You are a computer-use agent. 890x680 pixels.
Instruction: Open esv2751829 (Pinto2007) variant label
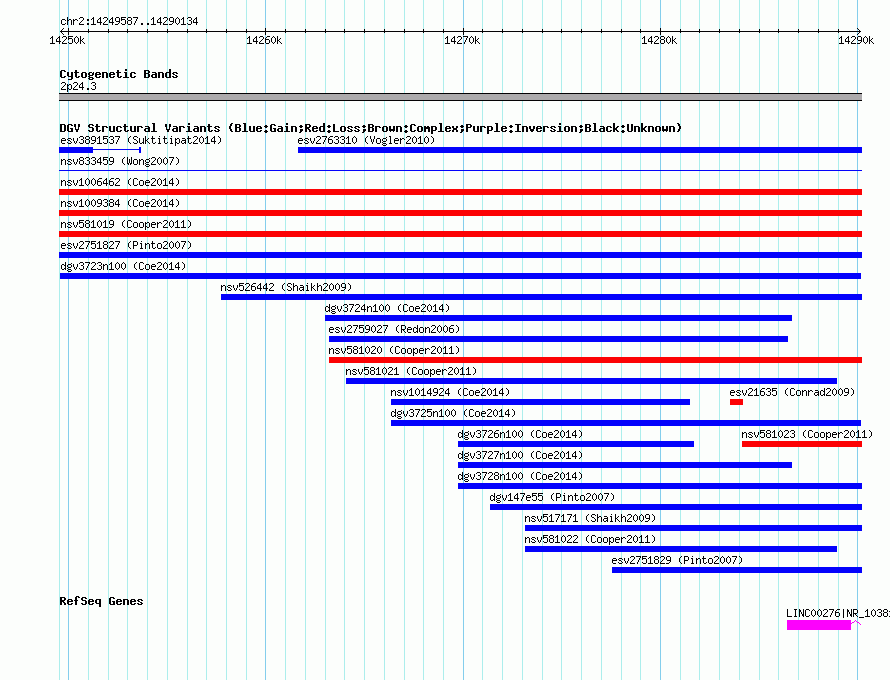tap(677, 560)
